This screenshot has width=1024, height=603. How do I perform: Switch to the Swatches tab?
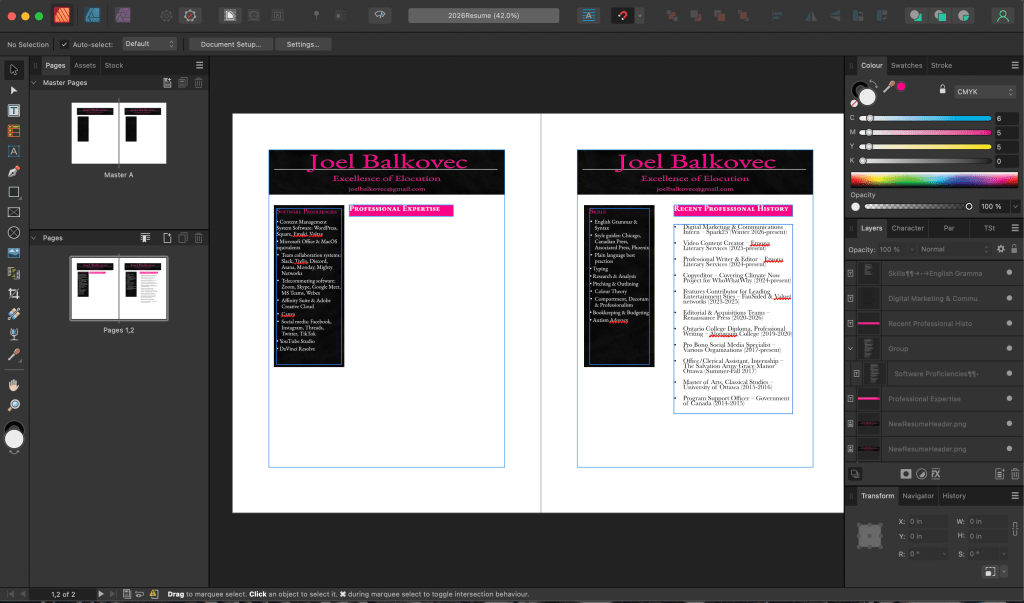906,65
